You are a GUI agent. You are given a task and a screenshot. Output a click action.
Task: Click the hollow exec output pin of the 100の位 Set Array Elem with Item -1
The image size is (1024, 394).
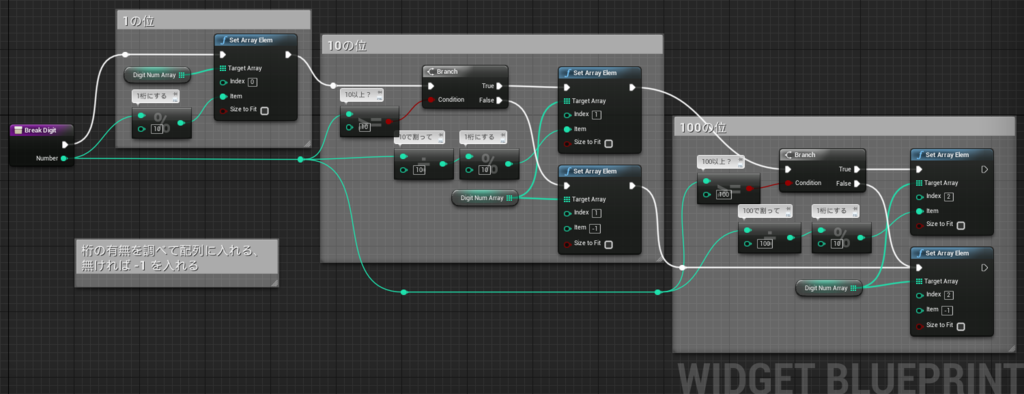click(x=984, y=267)
